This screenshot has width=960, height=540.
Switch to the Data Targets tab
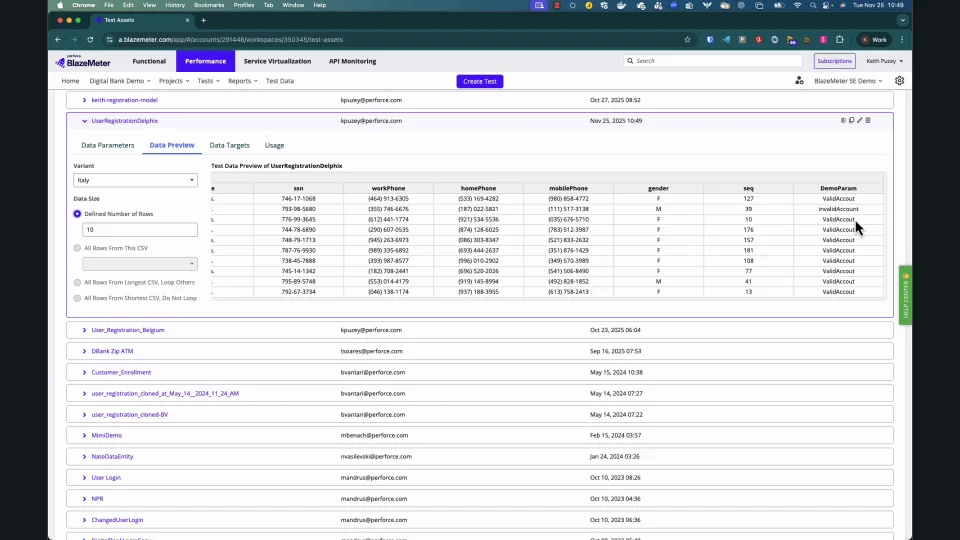point(229,145)
